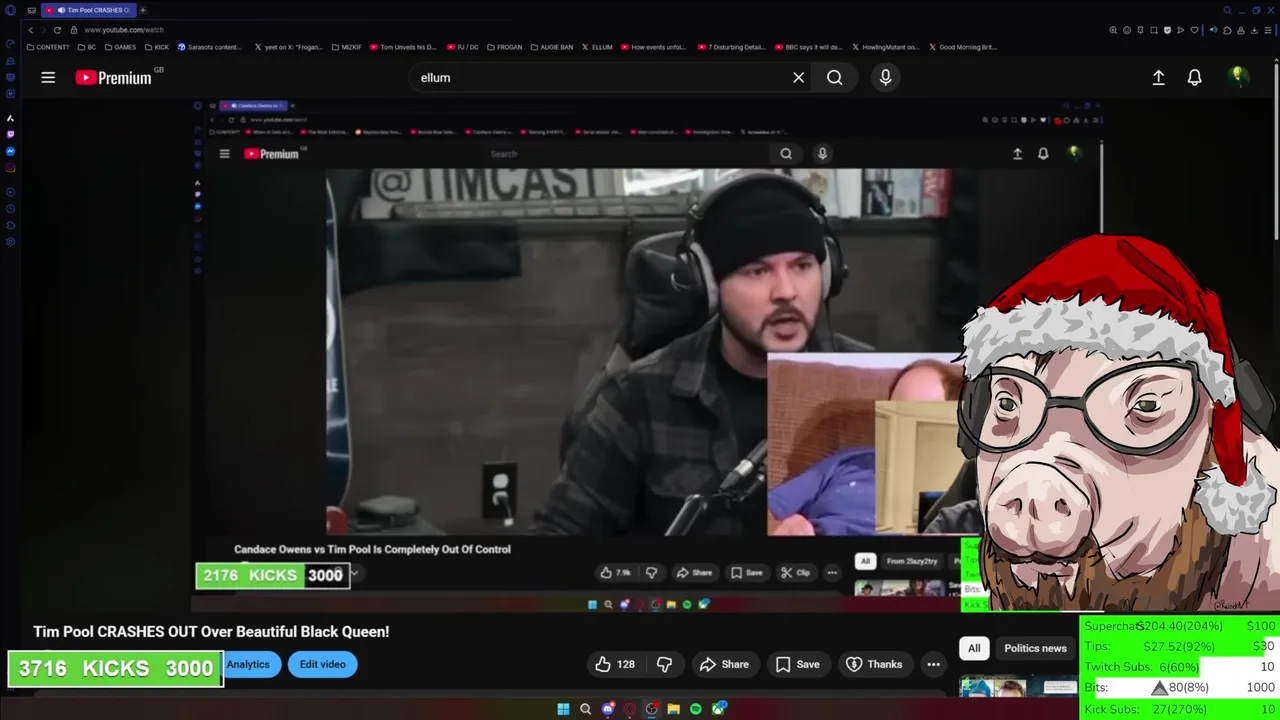Screen dimensions: 1280x720
Task: Open the MIZKIF bookmarks folder
Action: 346,47
